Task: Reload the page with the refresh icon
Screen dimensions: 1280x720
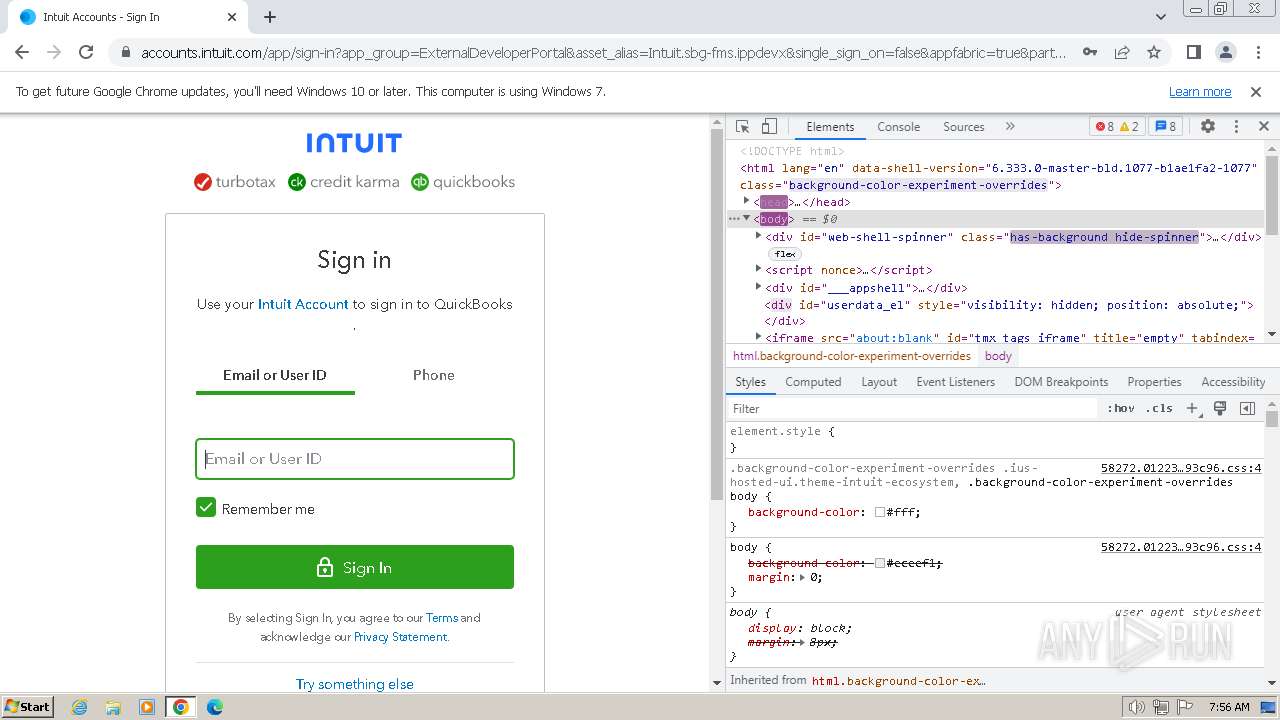Action: tap(86, 52)
